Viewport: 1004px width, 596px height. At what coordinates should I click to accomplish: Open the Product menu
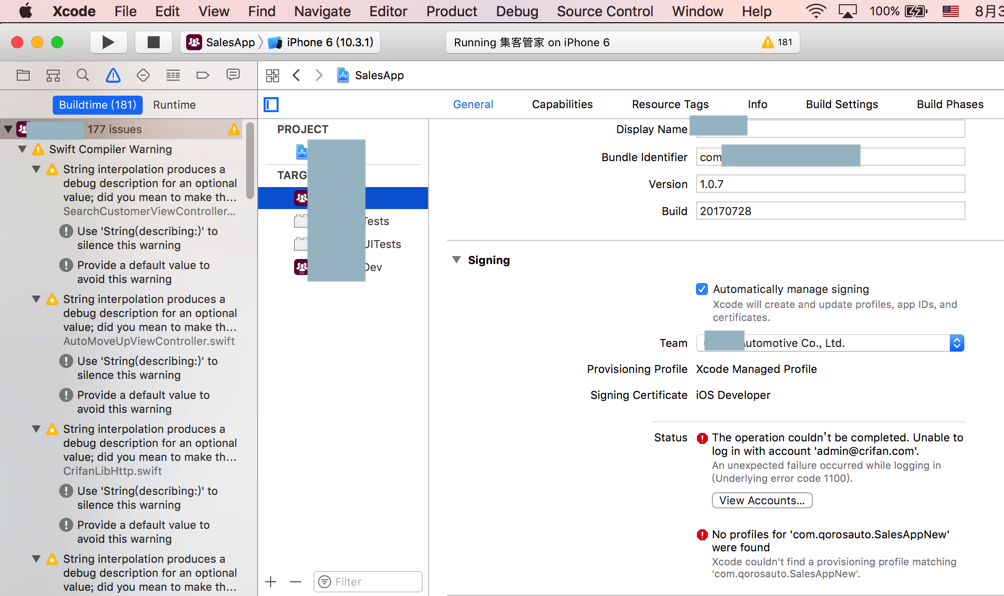tap(451, 11)
